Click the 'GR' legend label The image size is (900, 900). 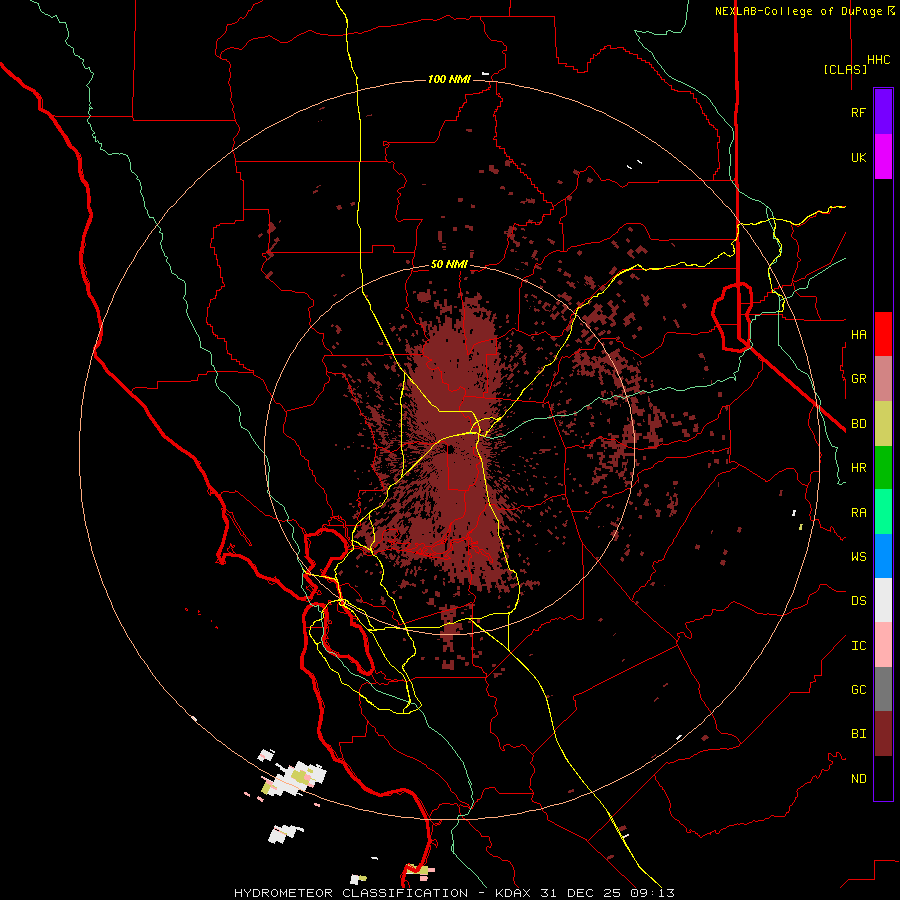click(x=858, y=379)
